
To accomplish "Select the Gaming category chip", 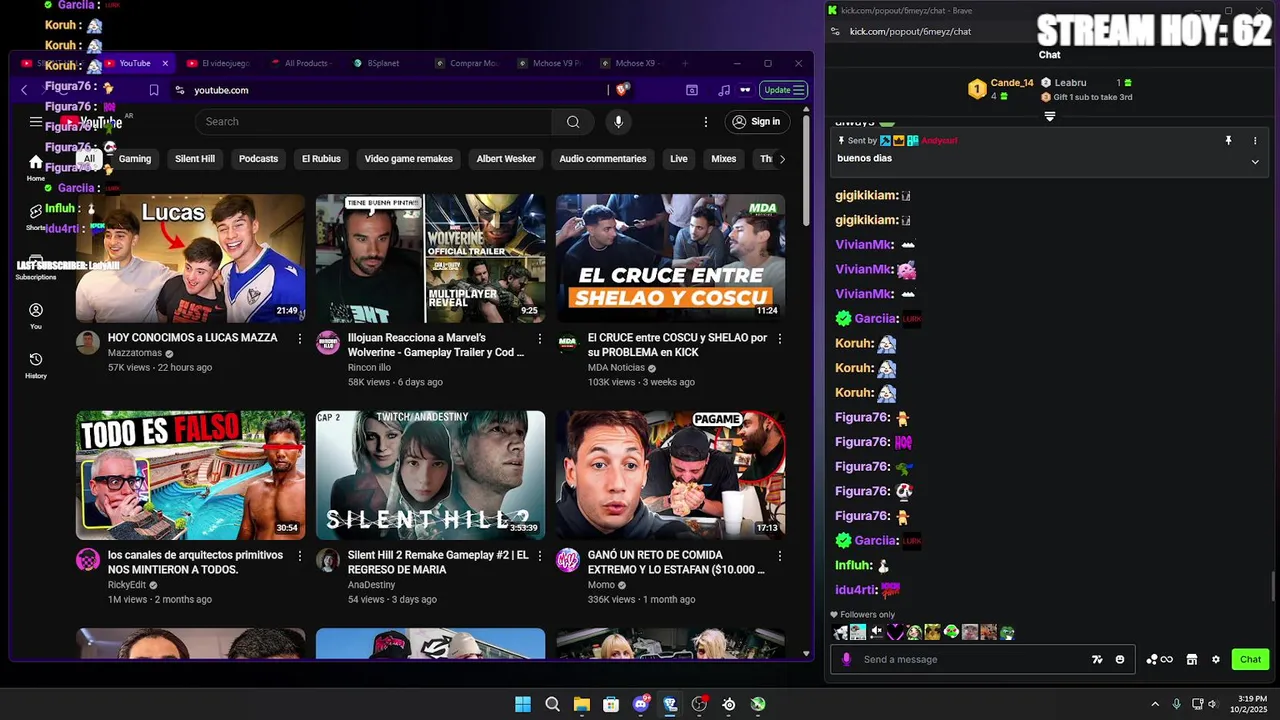I will coord(135,159).
